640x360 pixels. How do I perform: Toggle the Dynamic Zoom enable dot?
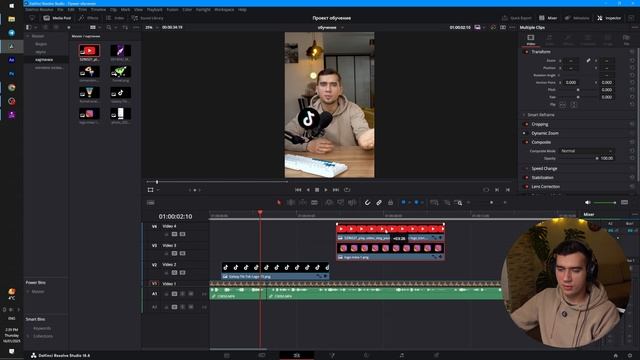point(526,133)
